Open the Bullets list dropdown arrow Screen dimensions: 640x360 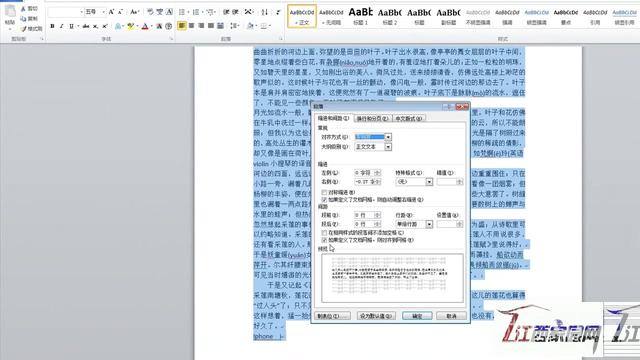coord(188,12)
